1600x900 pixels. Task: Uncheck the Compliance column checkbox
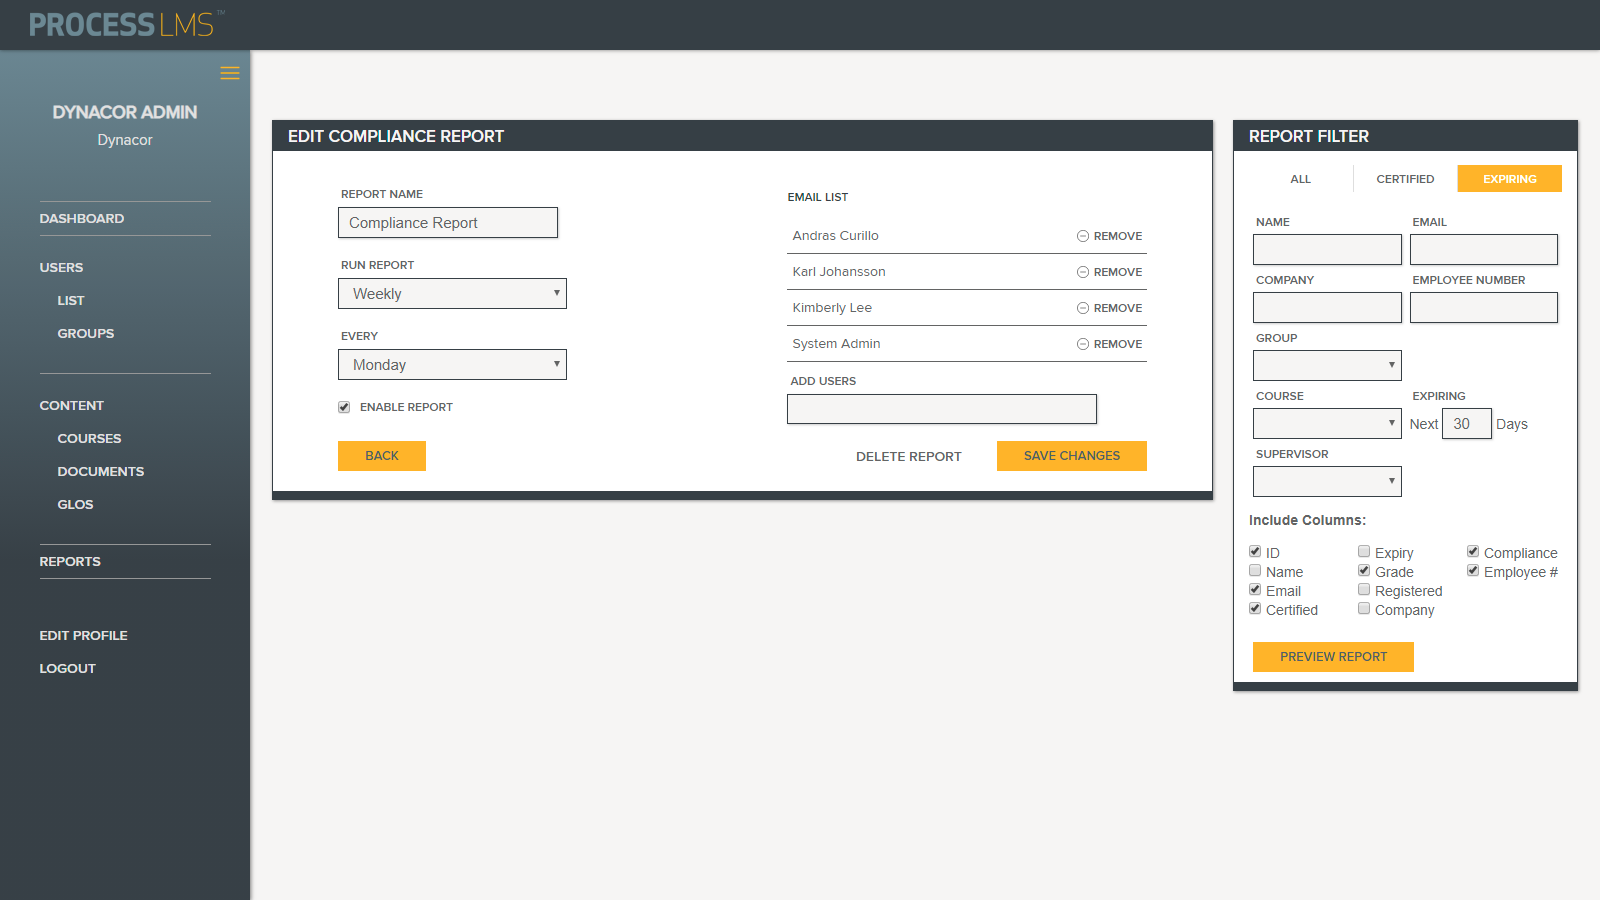click(x=1473, y=552)
